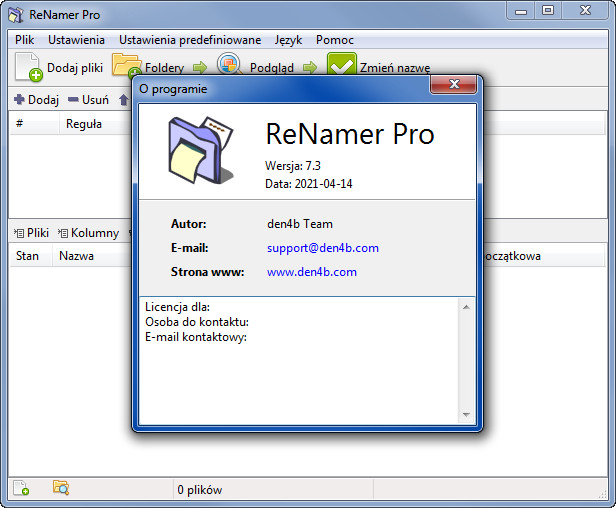
Task: Close the O programie dialog
Action: [454, 84]
